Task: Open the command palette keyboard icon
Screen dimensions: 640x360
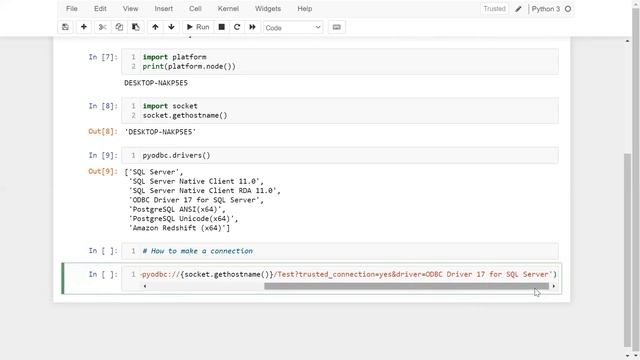Action: (x=336, y=27)
